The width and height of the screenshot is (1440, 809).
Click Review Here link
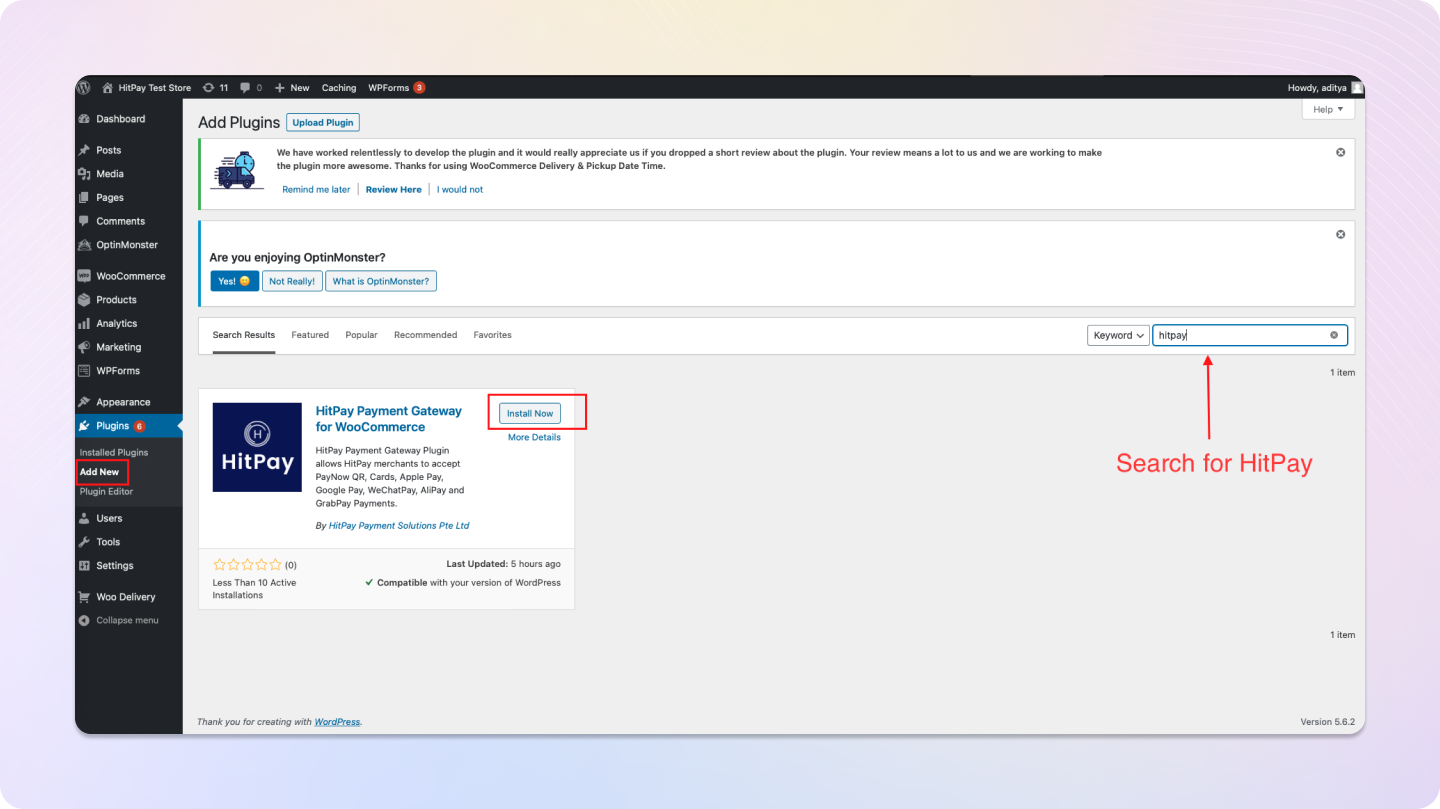(394, 189)
